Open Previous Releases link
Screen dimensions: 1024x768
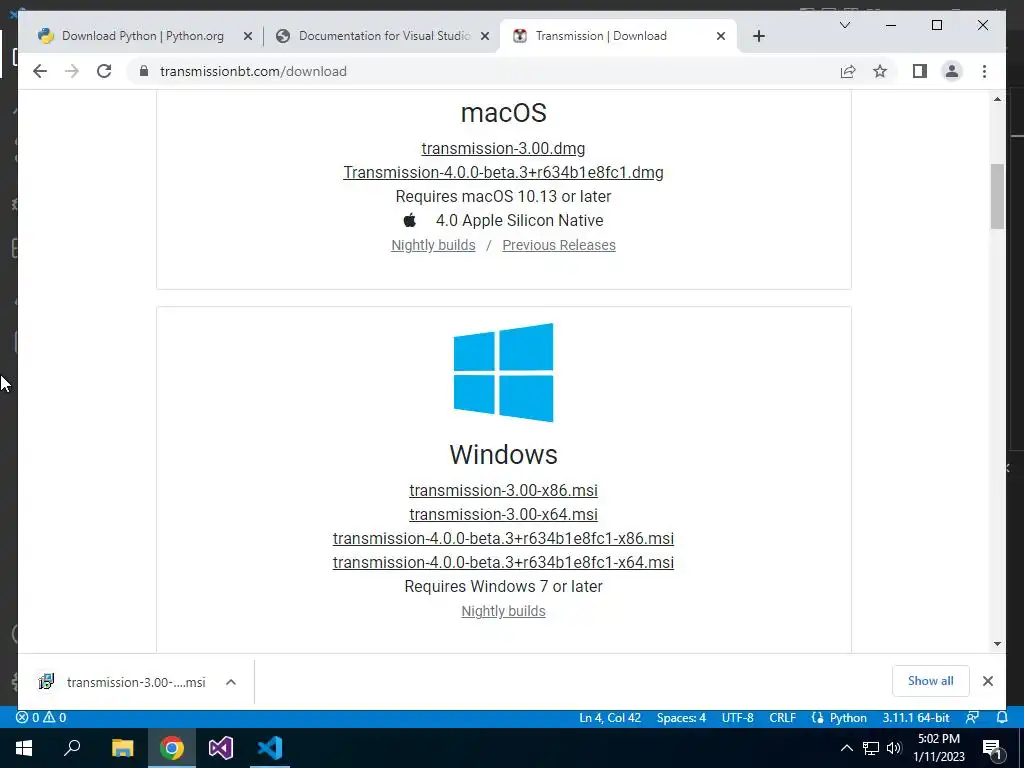558,245
